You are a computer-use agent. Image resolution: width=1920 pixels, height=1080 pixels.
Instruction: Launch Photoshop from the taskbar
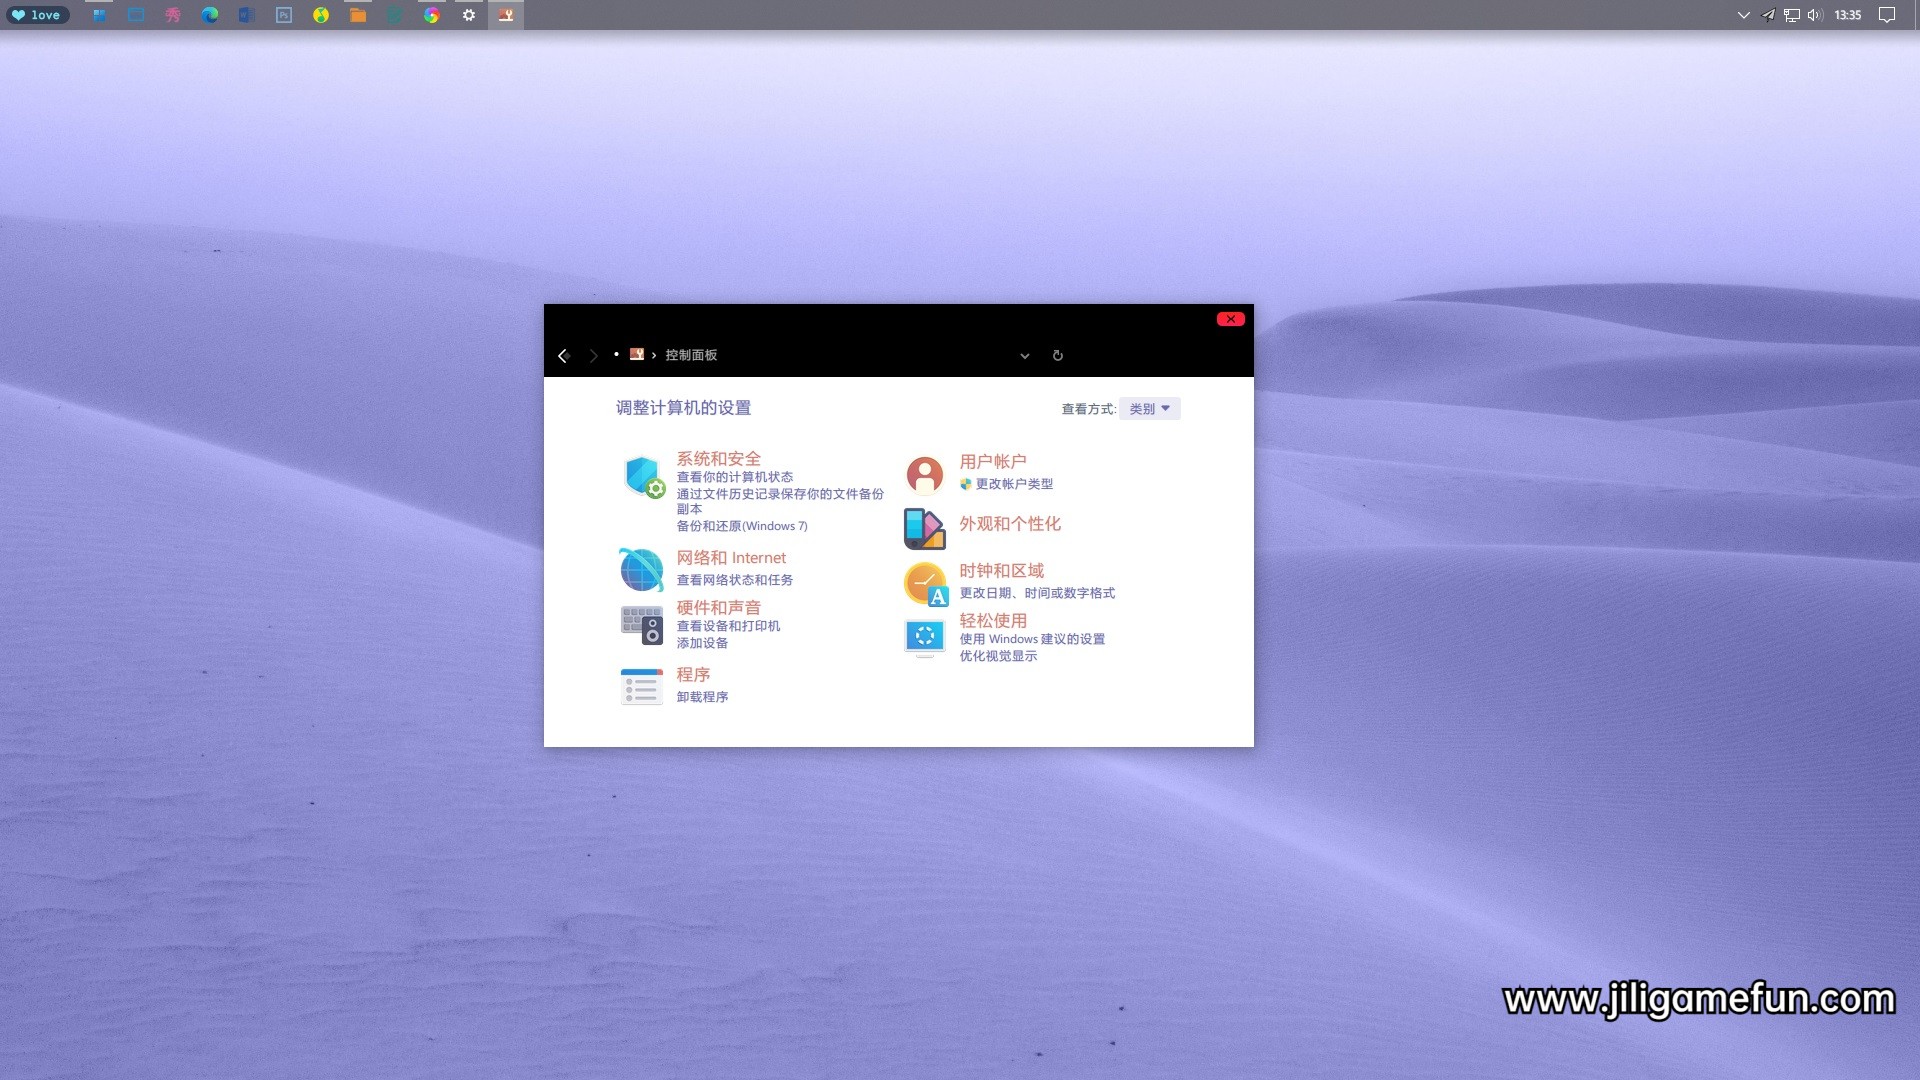284,15
